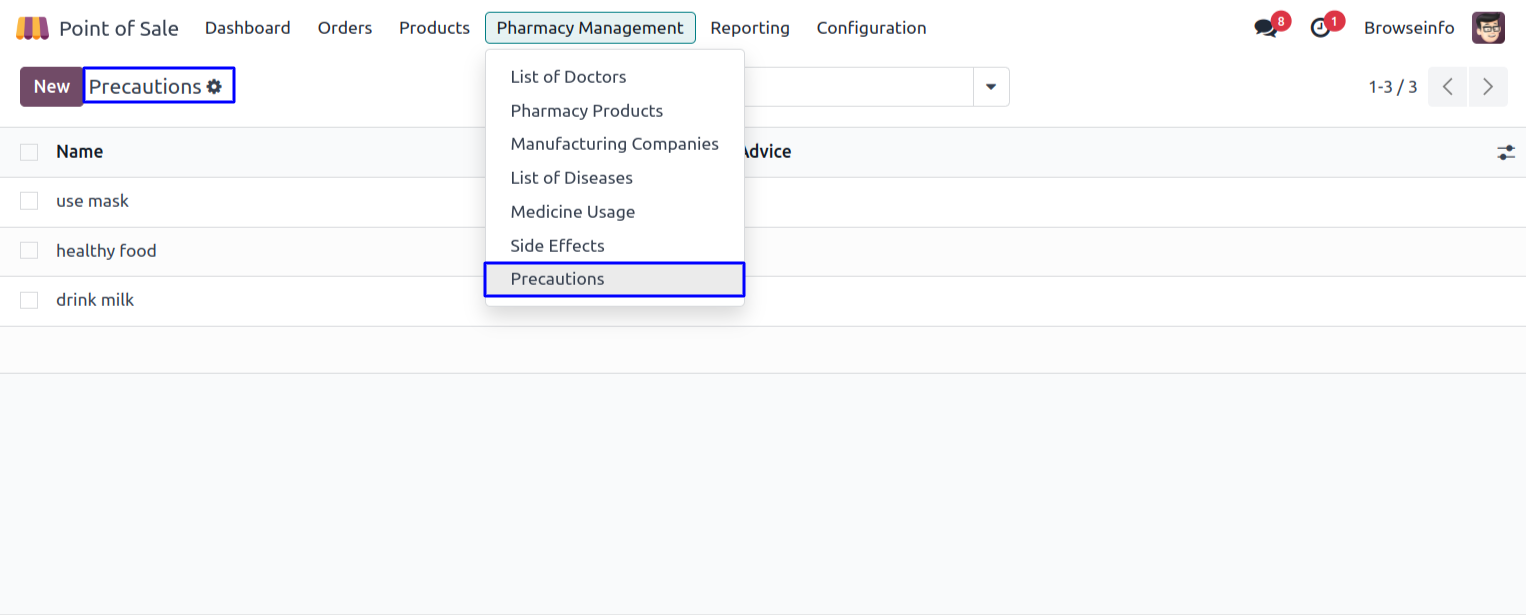
Task: Check the 'use mask' row checkbox
Action: click(x=29, y=201)
